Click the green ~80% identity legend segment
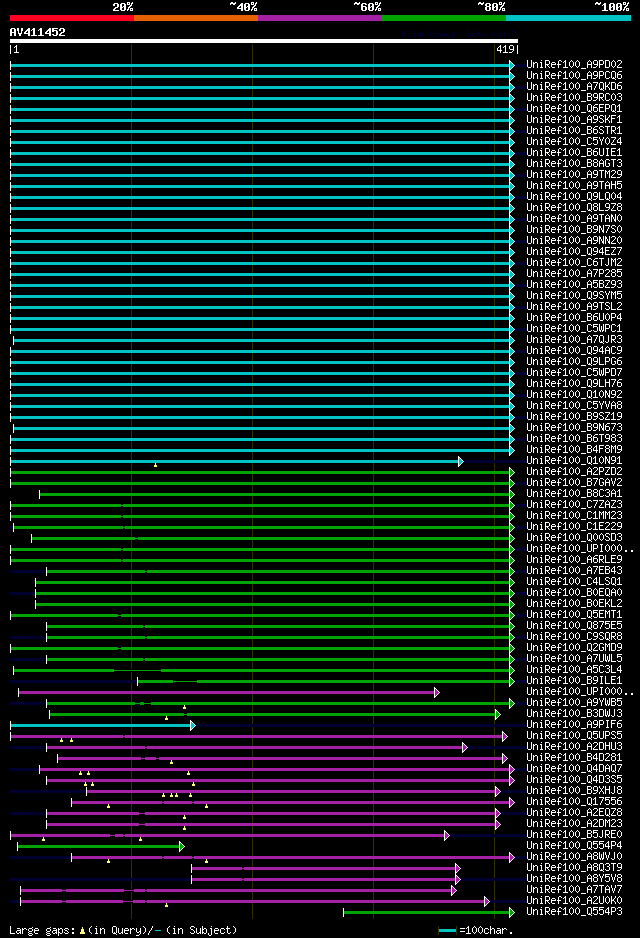The height and width of the screenshot is (938, 640). point(444,18)
